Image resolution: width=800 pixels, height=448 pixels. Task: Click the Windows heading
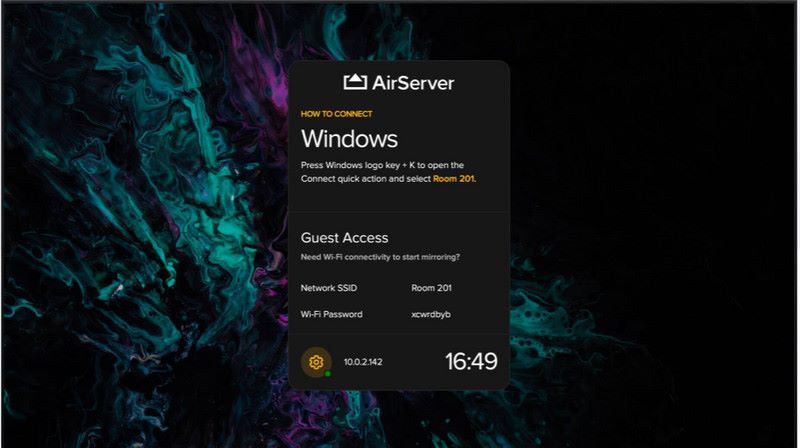pos(349,139)
